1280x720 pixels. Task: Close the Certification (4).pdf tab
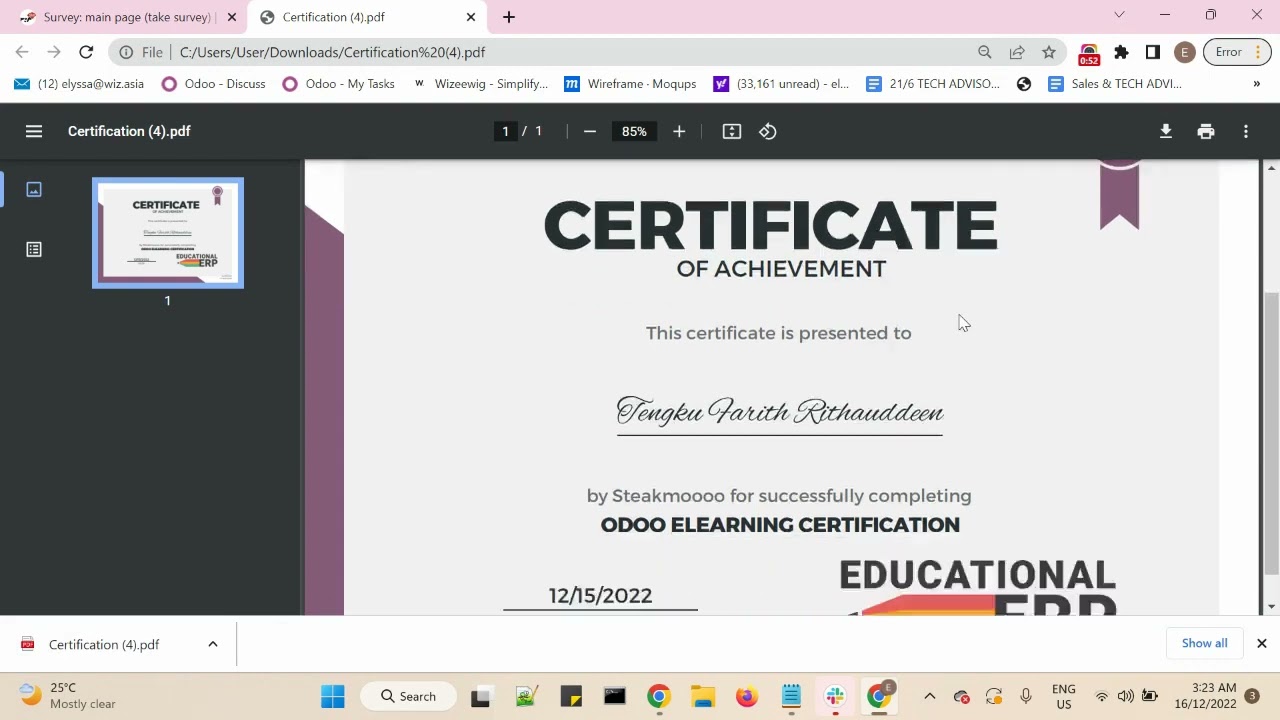471,17
